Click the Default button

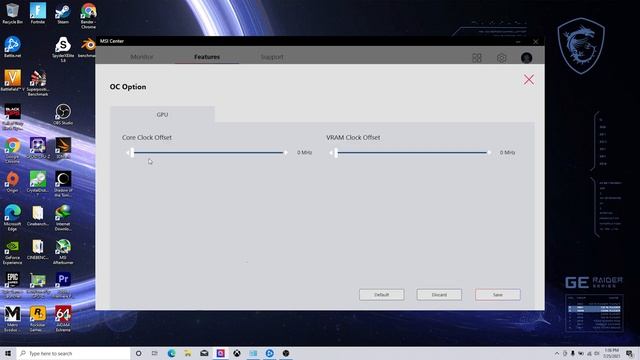pyautogui.click(x=382, y=295)
